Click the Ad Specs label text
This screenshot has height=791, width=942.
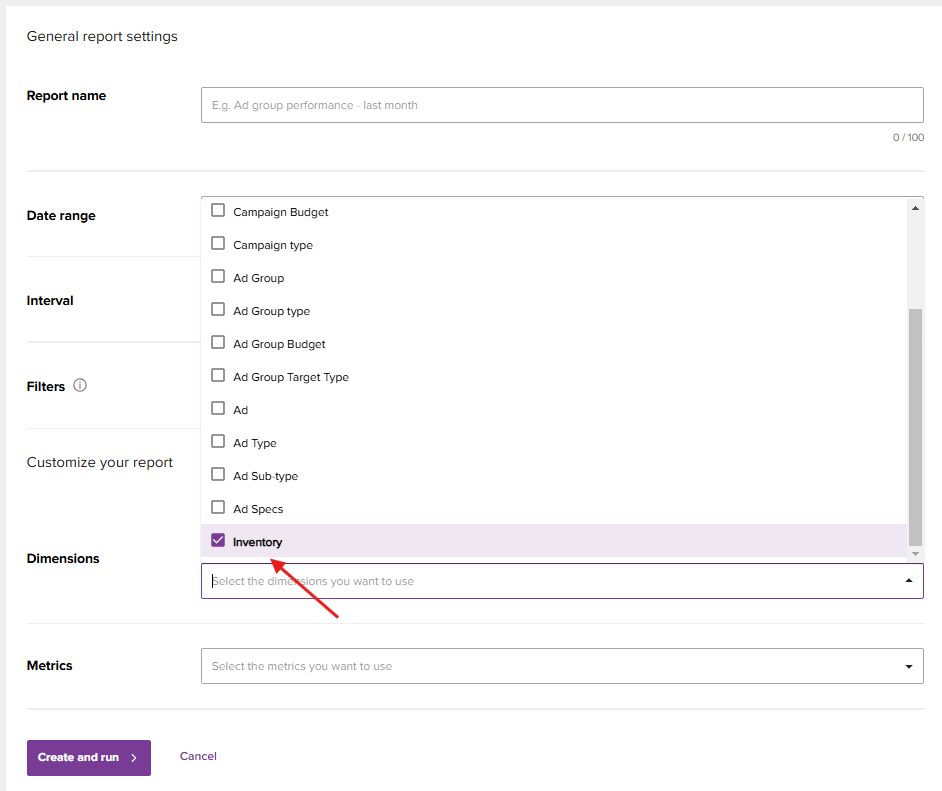258,509
